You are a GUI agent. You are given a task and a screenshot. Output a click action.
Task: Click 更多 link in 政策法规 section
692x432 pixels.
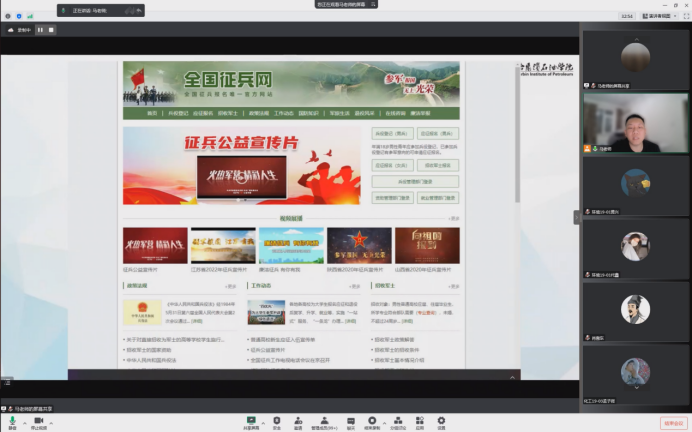[230, 286]
